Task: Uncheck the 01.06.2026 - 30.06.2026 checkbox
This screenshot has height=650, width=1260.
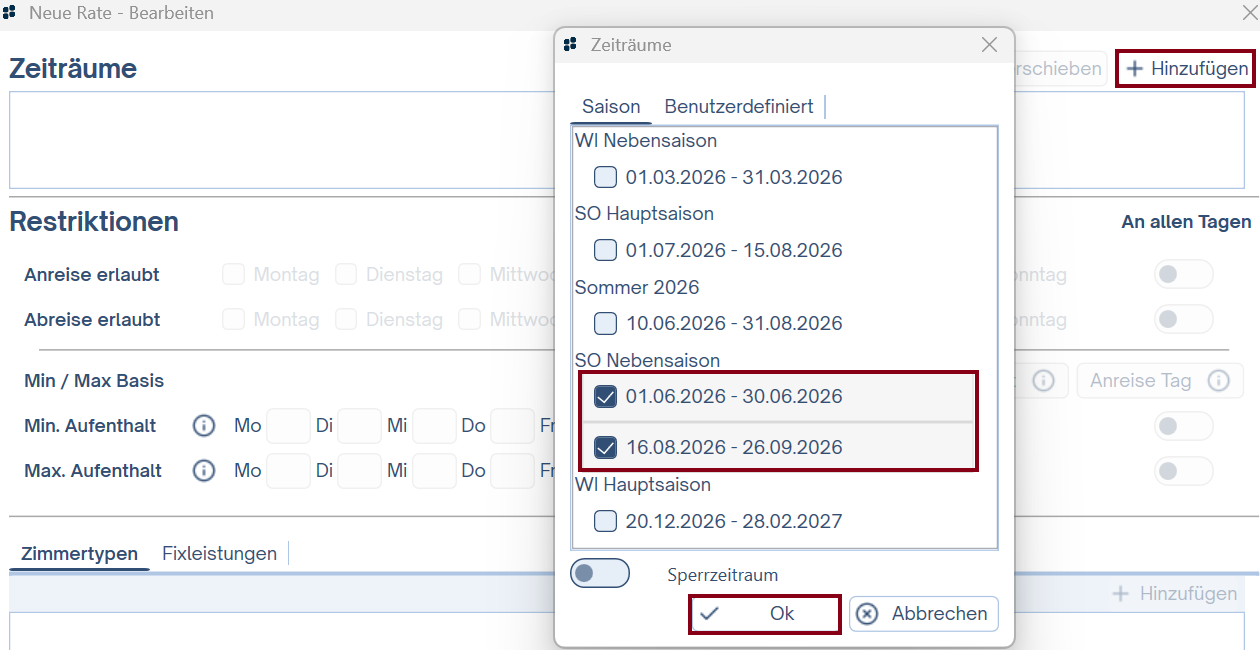Action: 606,397
